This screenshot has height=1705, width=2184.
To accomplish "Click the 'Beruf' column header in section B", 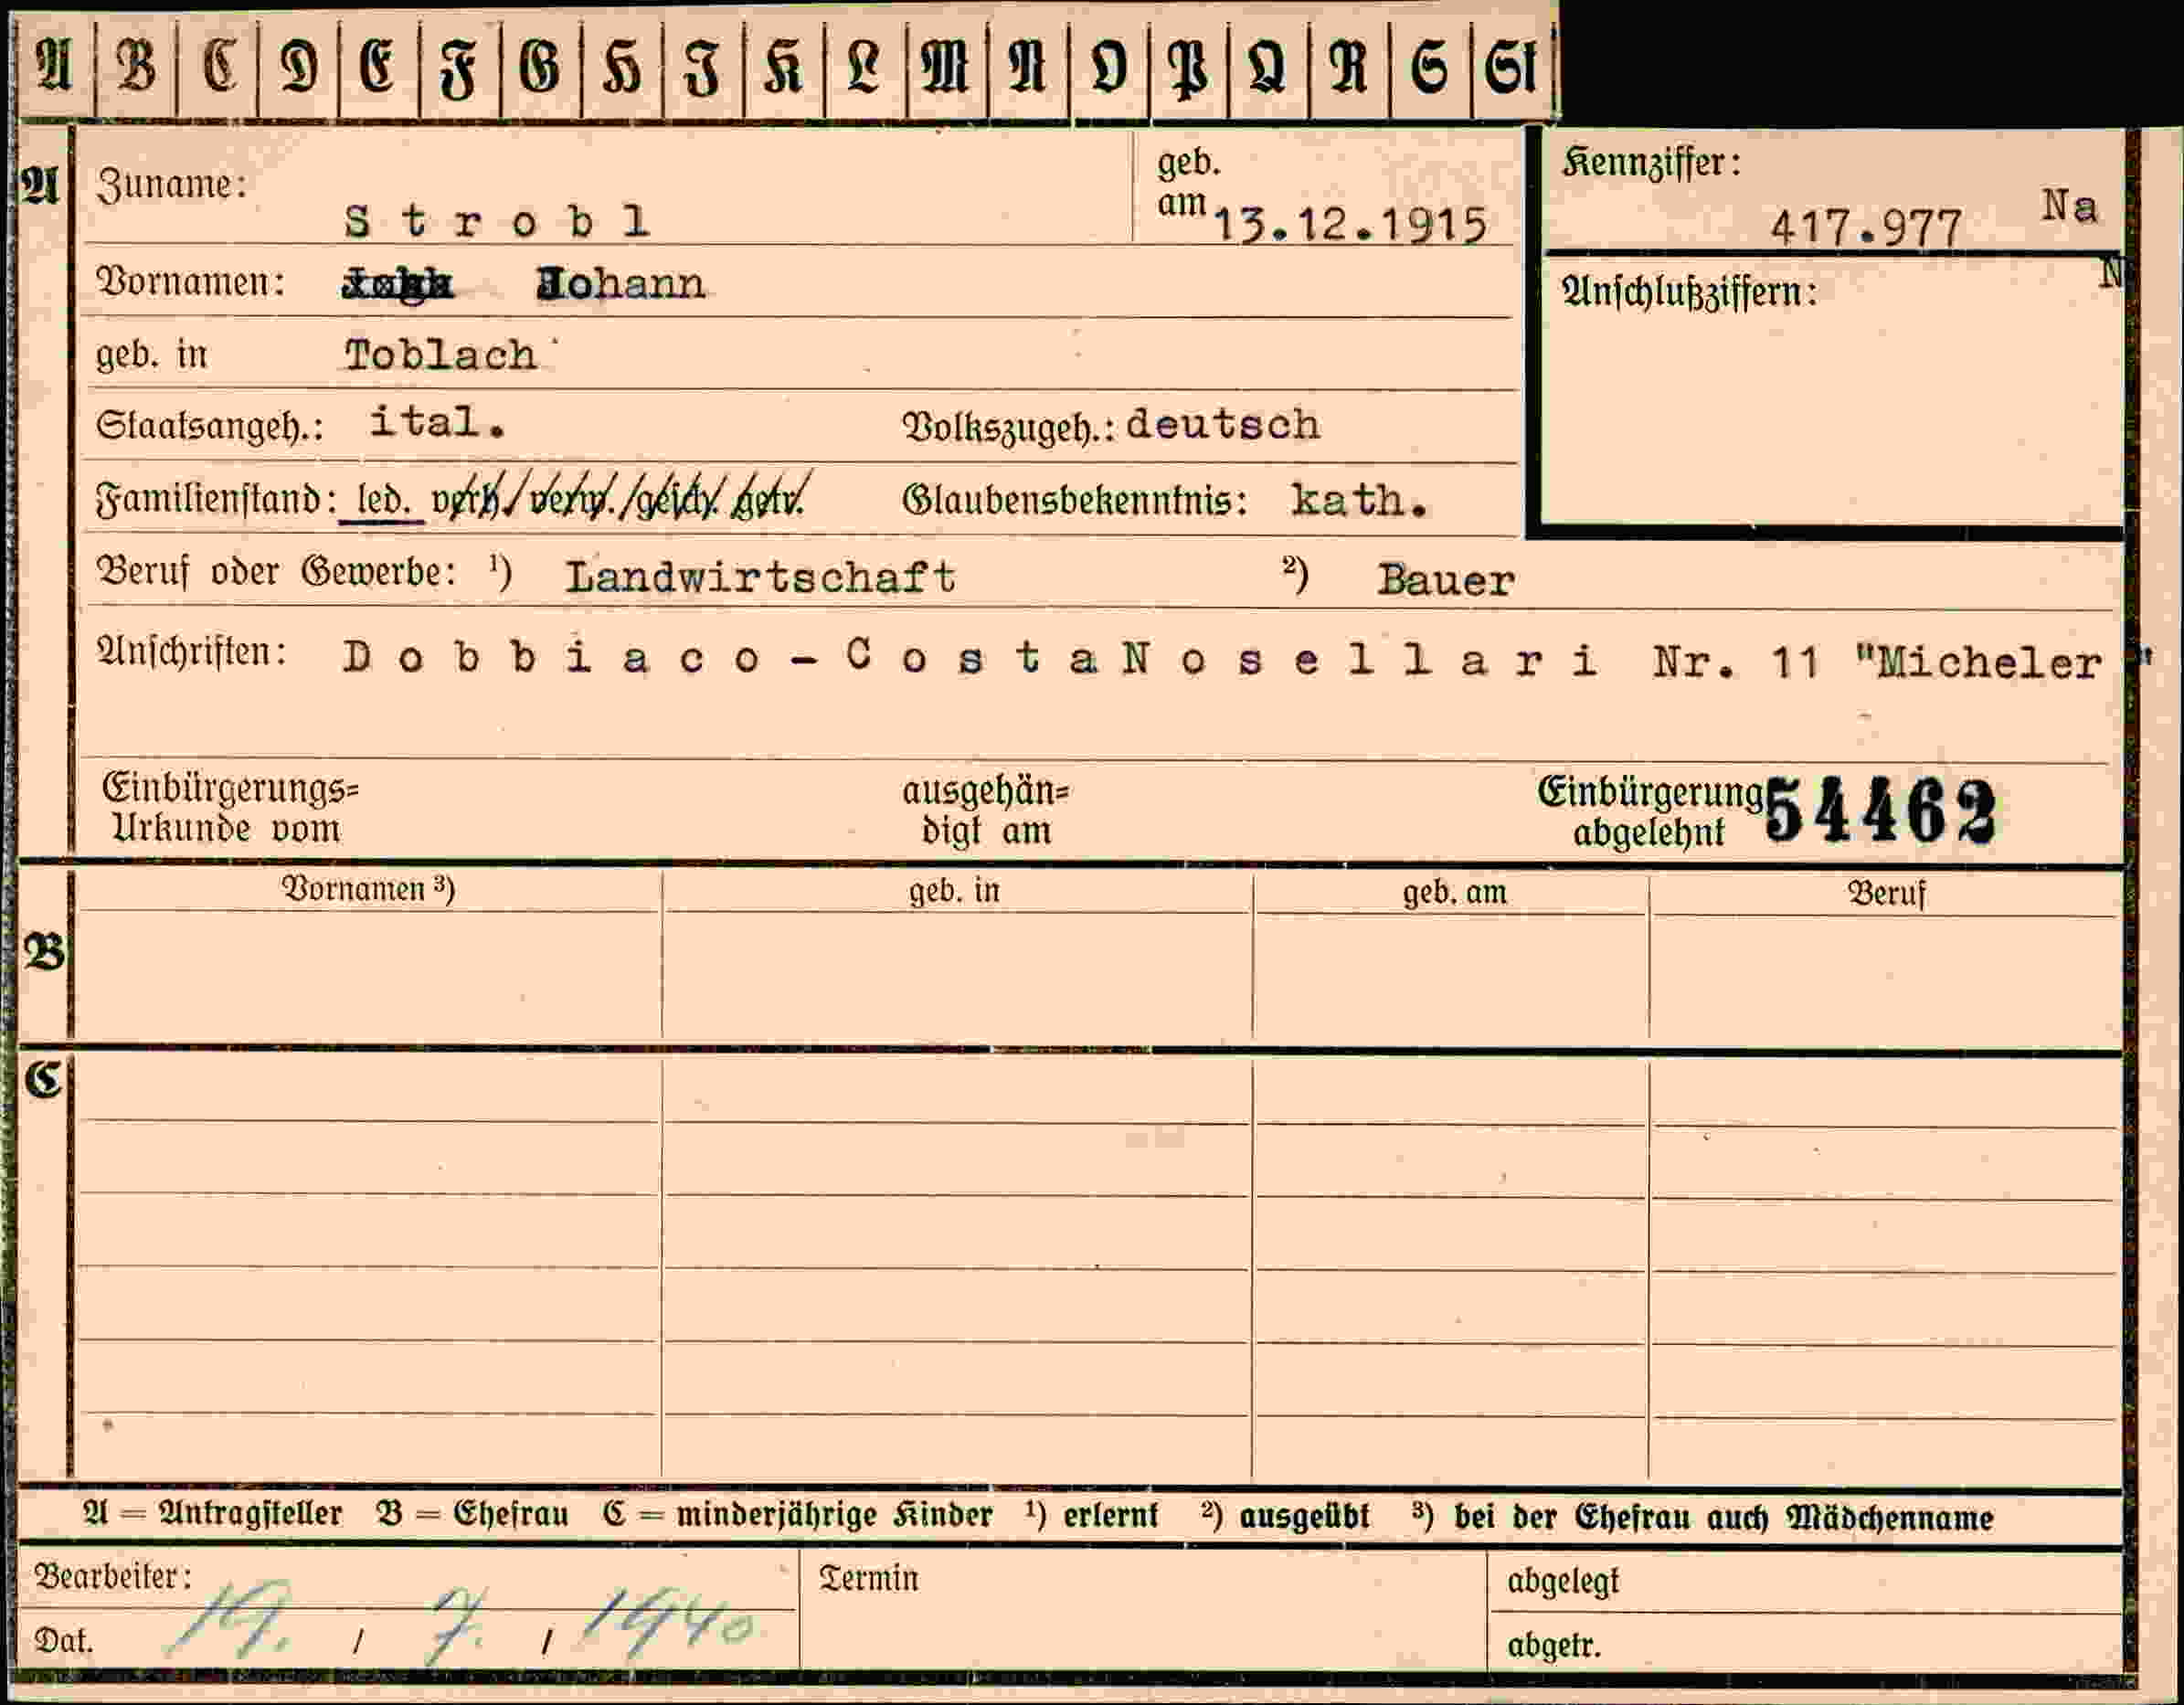I will (x=1886, y=893).
